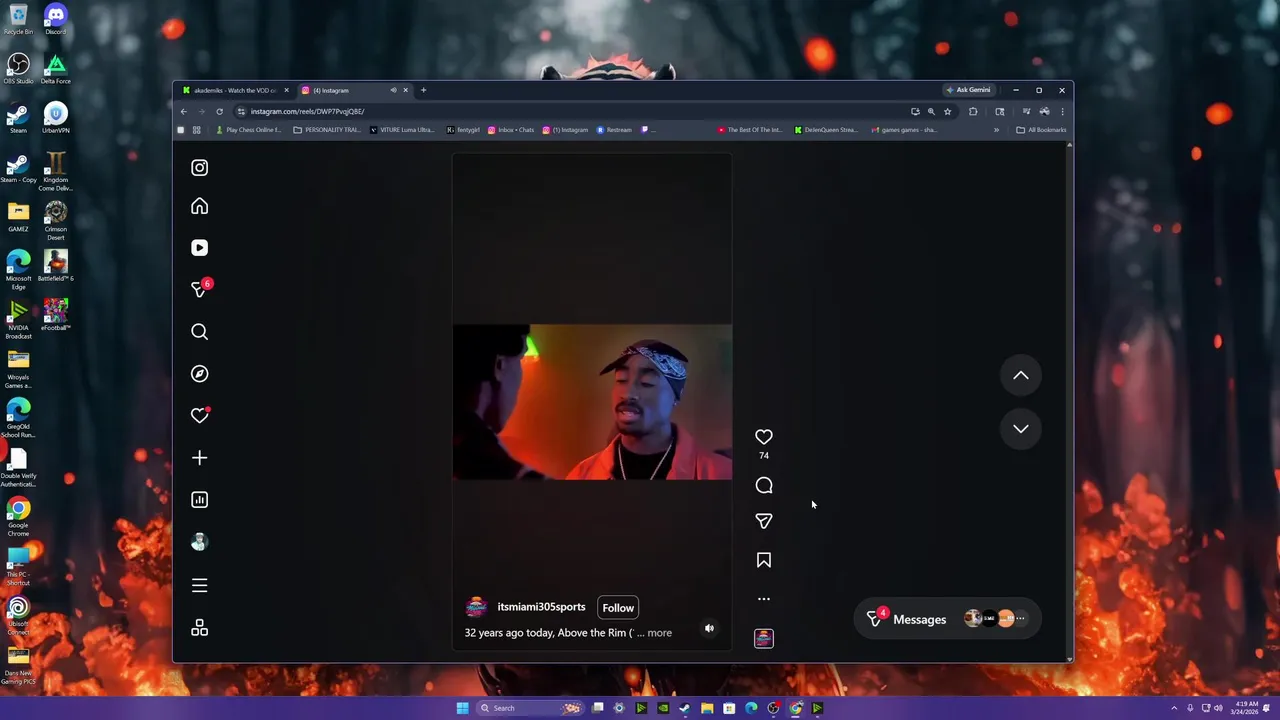Open itsmiami305sports profile name

[x=541, y=607]
